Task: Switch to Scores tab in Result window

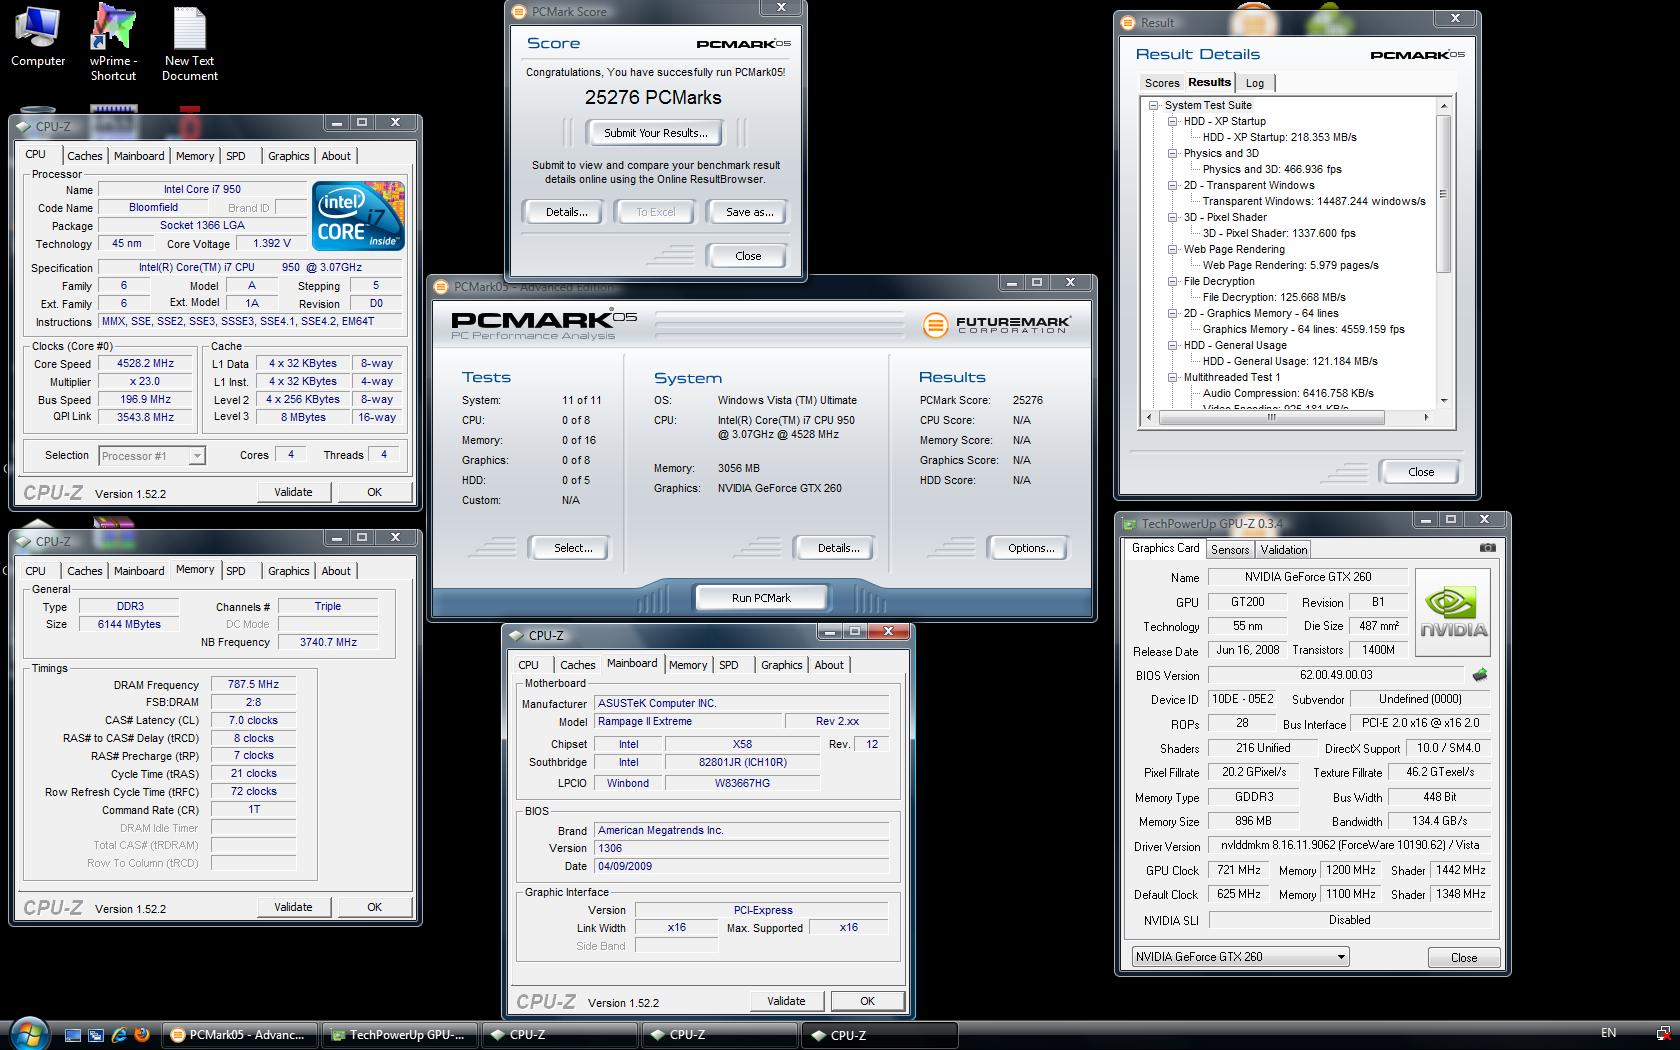Action: (x=1161, y=83)
